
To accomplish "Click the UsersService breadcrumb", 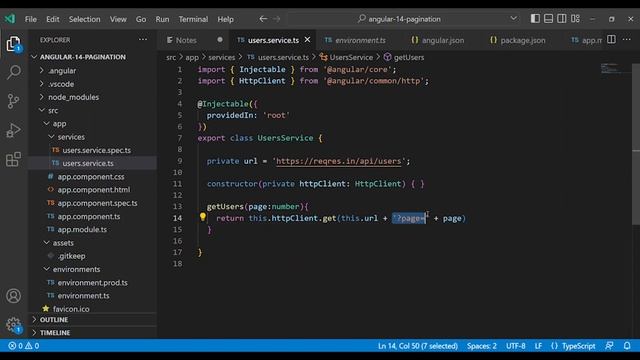I will click(x=346, y=57).
